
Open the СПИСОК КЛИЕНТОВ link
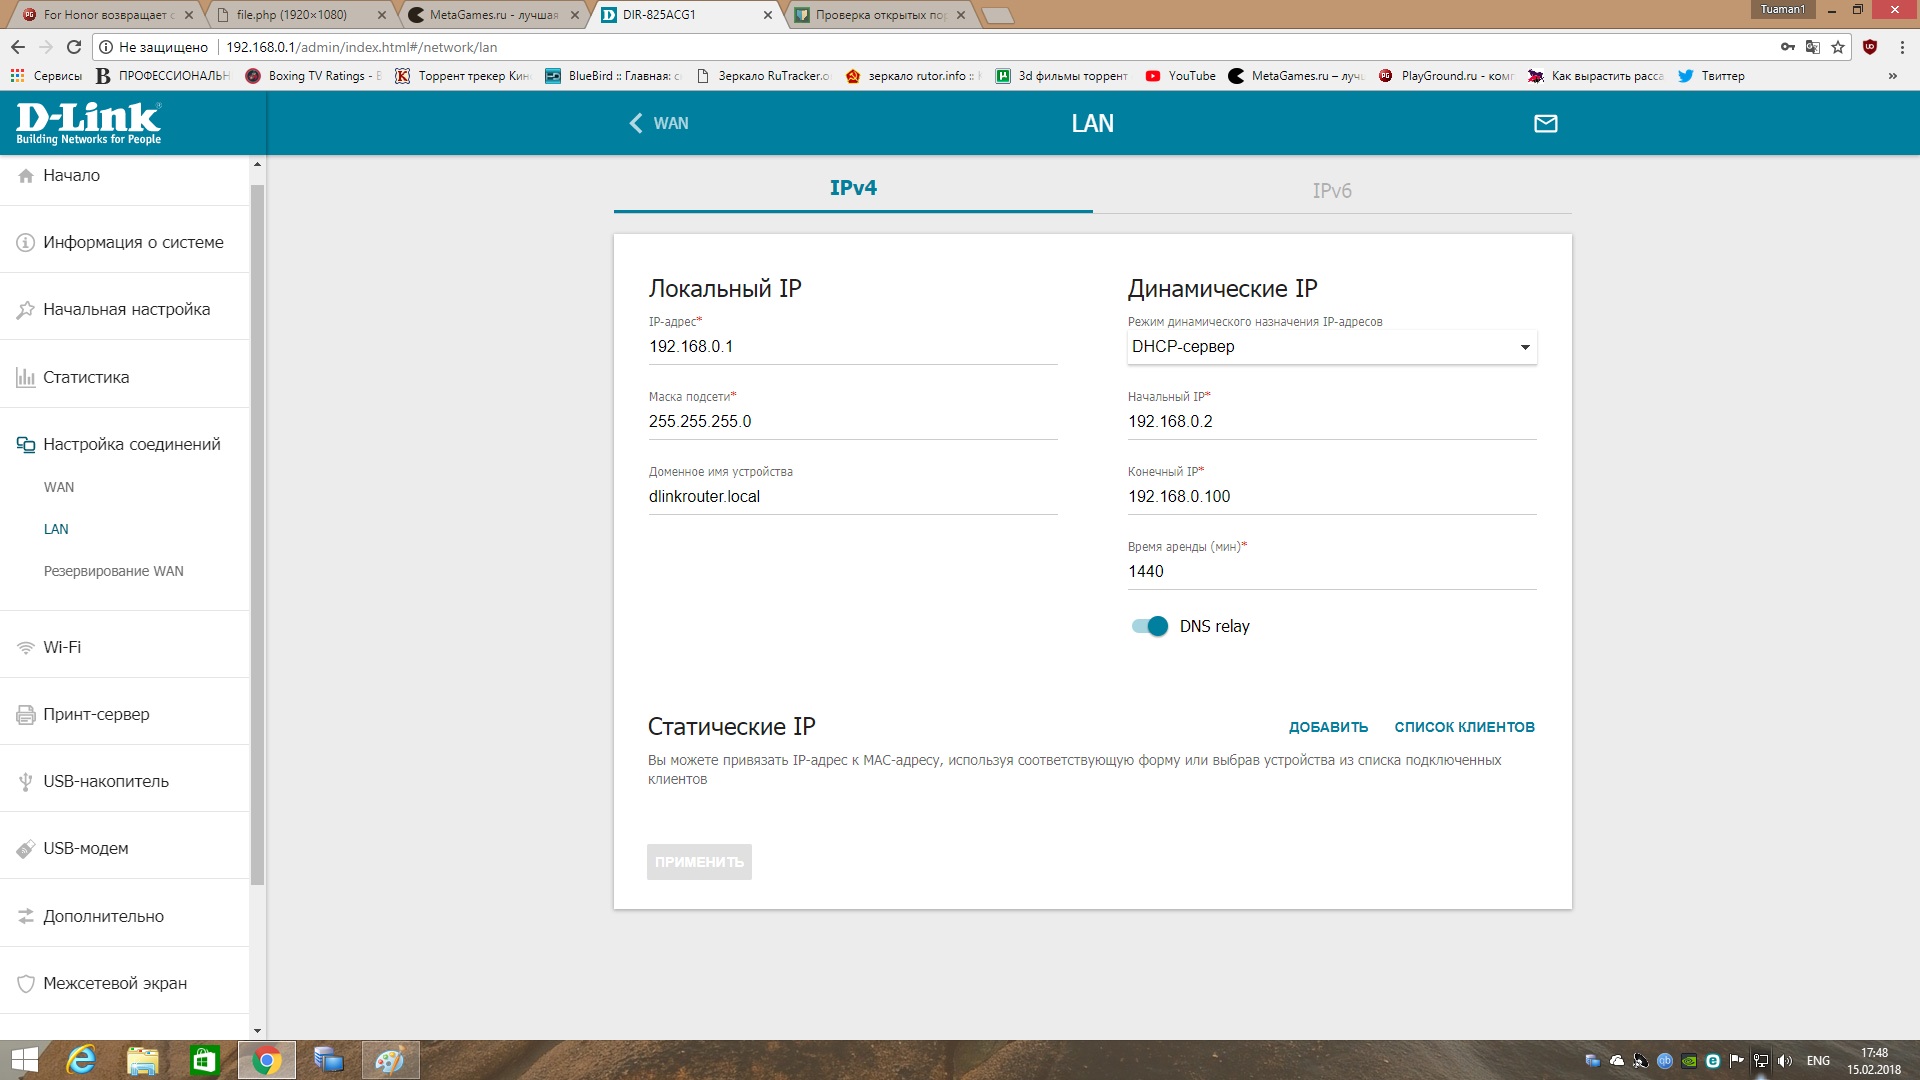[1464, 727]
